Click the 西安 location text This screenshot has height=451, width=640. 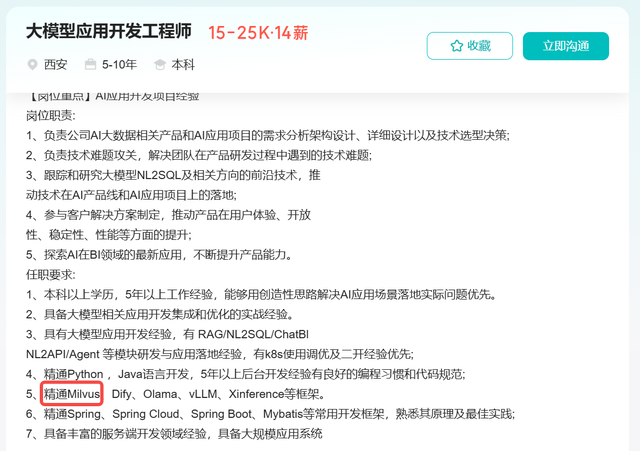(56, 64)
